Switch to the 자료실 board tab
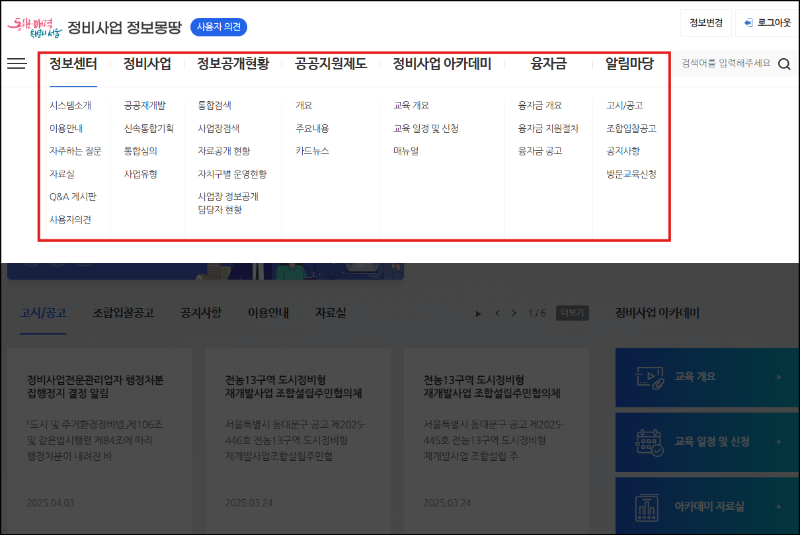The image size is (800, 535). (331, 313)
